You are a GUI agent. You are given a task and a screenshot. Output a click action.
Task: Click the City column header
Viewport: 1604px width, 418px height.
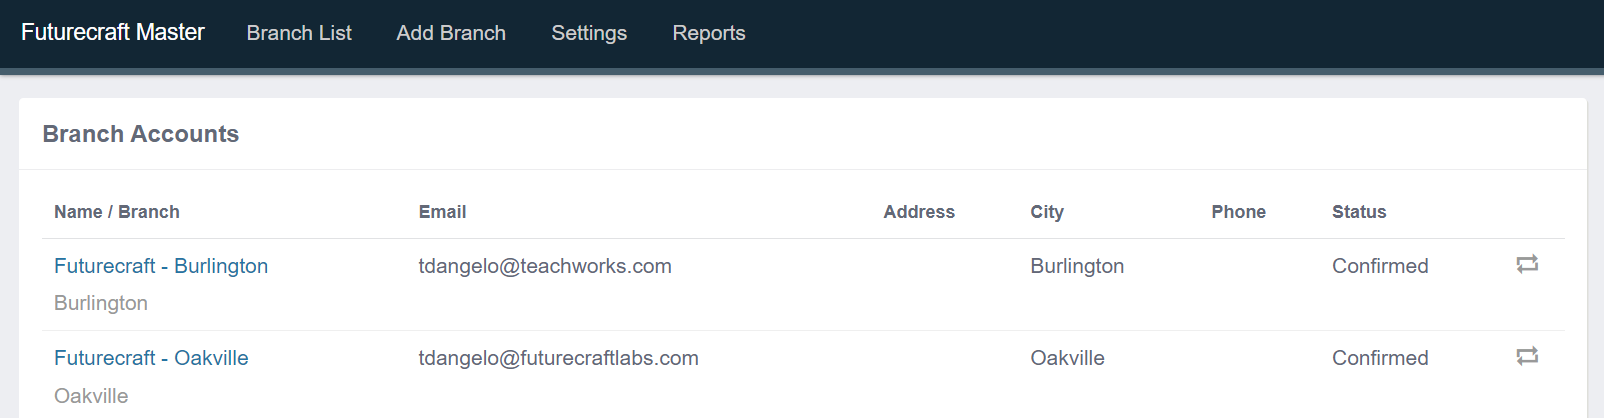1047,212
